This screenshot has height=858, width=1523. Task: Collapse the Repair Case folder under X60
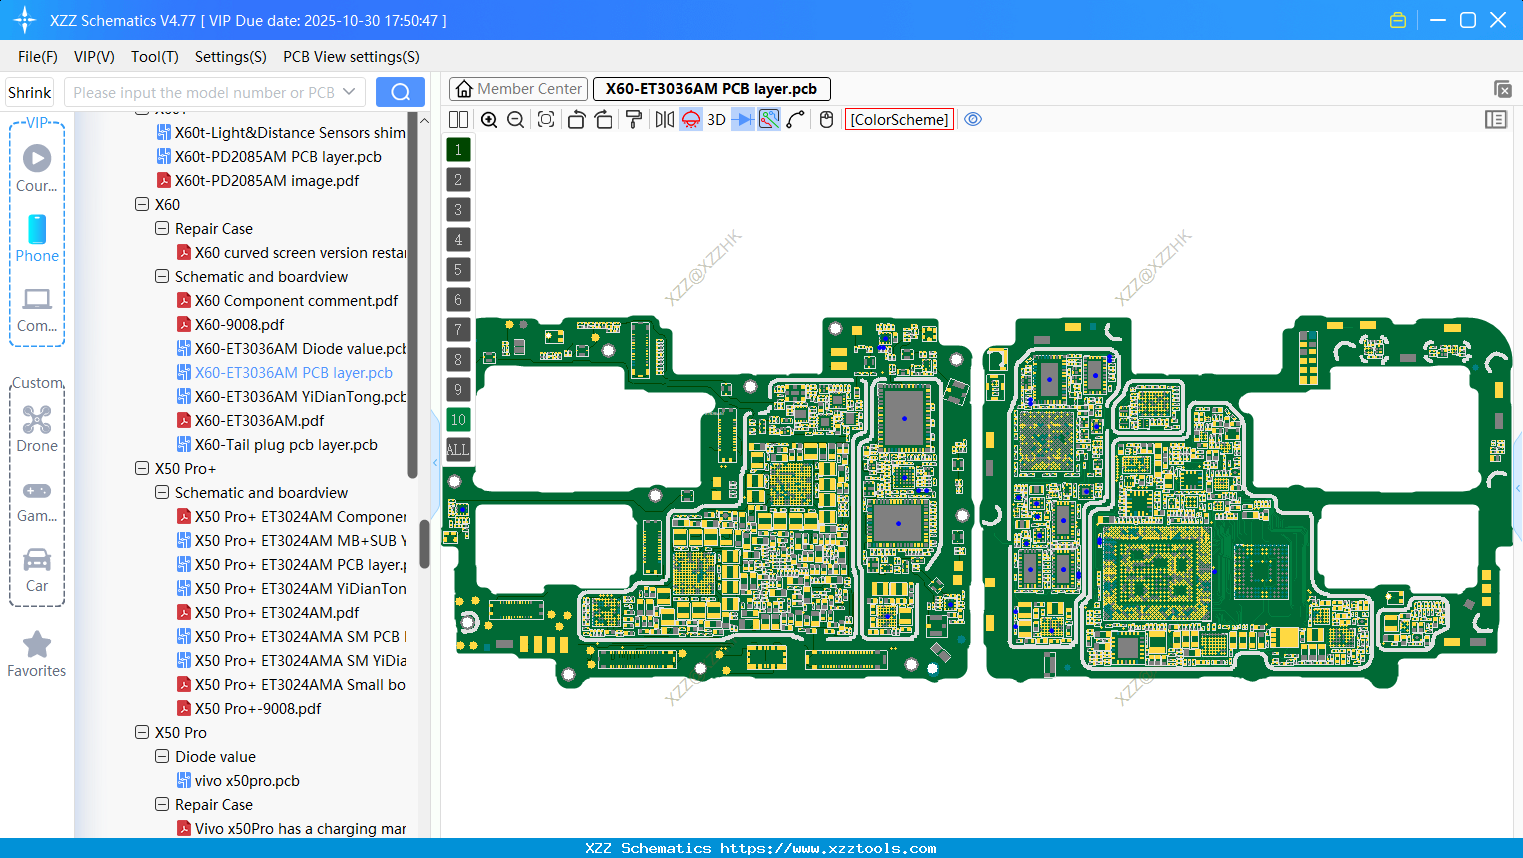click(161, 228)
